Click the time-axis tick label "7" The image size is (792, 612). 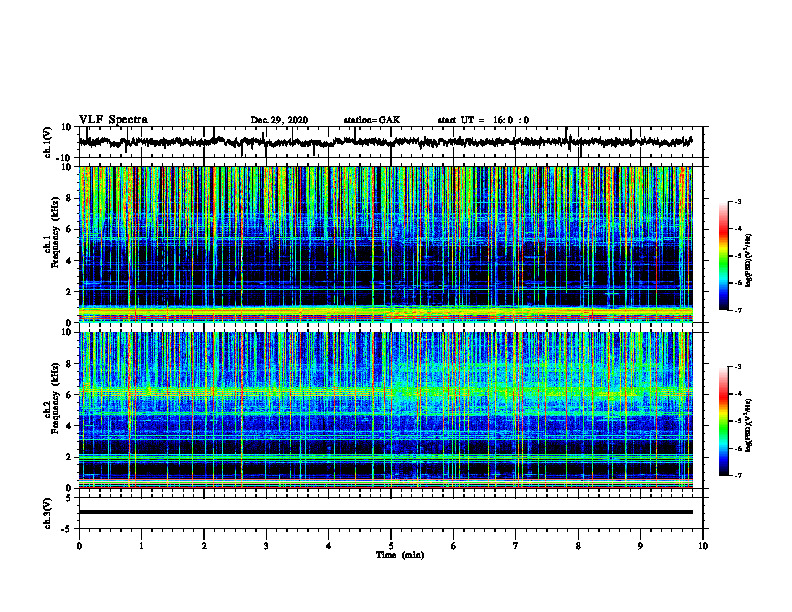point(516,546)
